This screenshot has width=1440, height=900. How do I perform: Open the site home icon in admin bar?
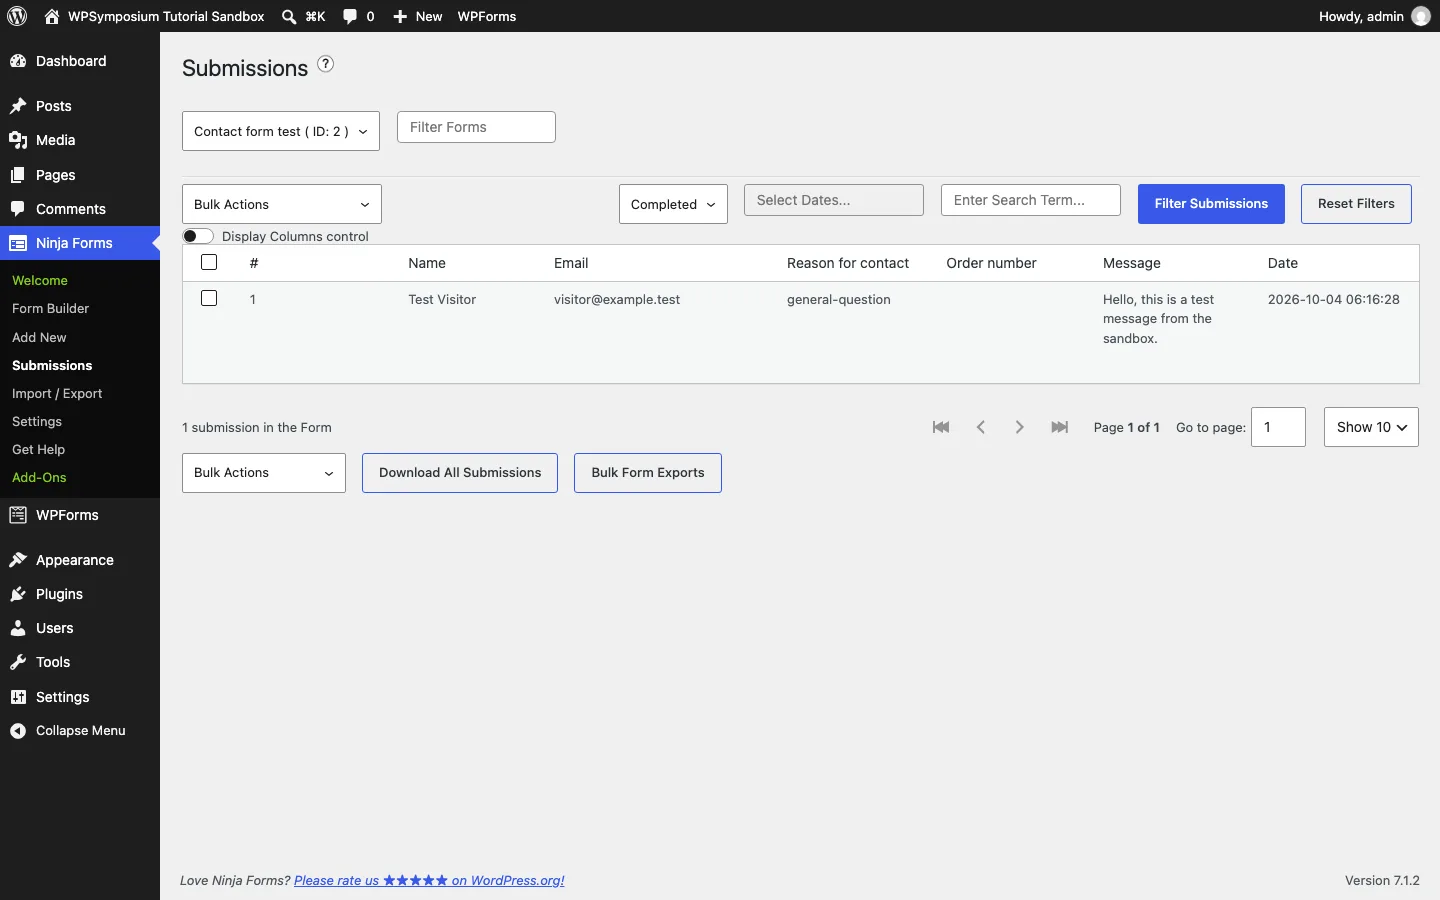coord(52,16)
